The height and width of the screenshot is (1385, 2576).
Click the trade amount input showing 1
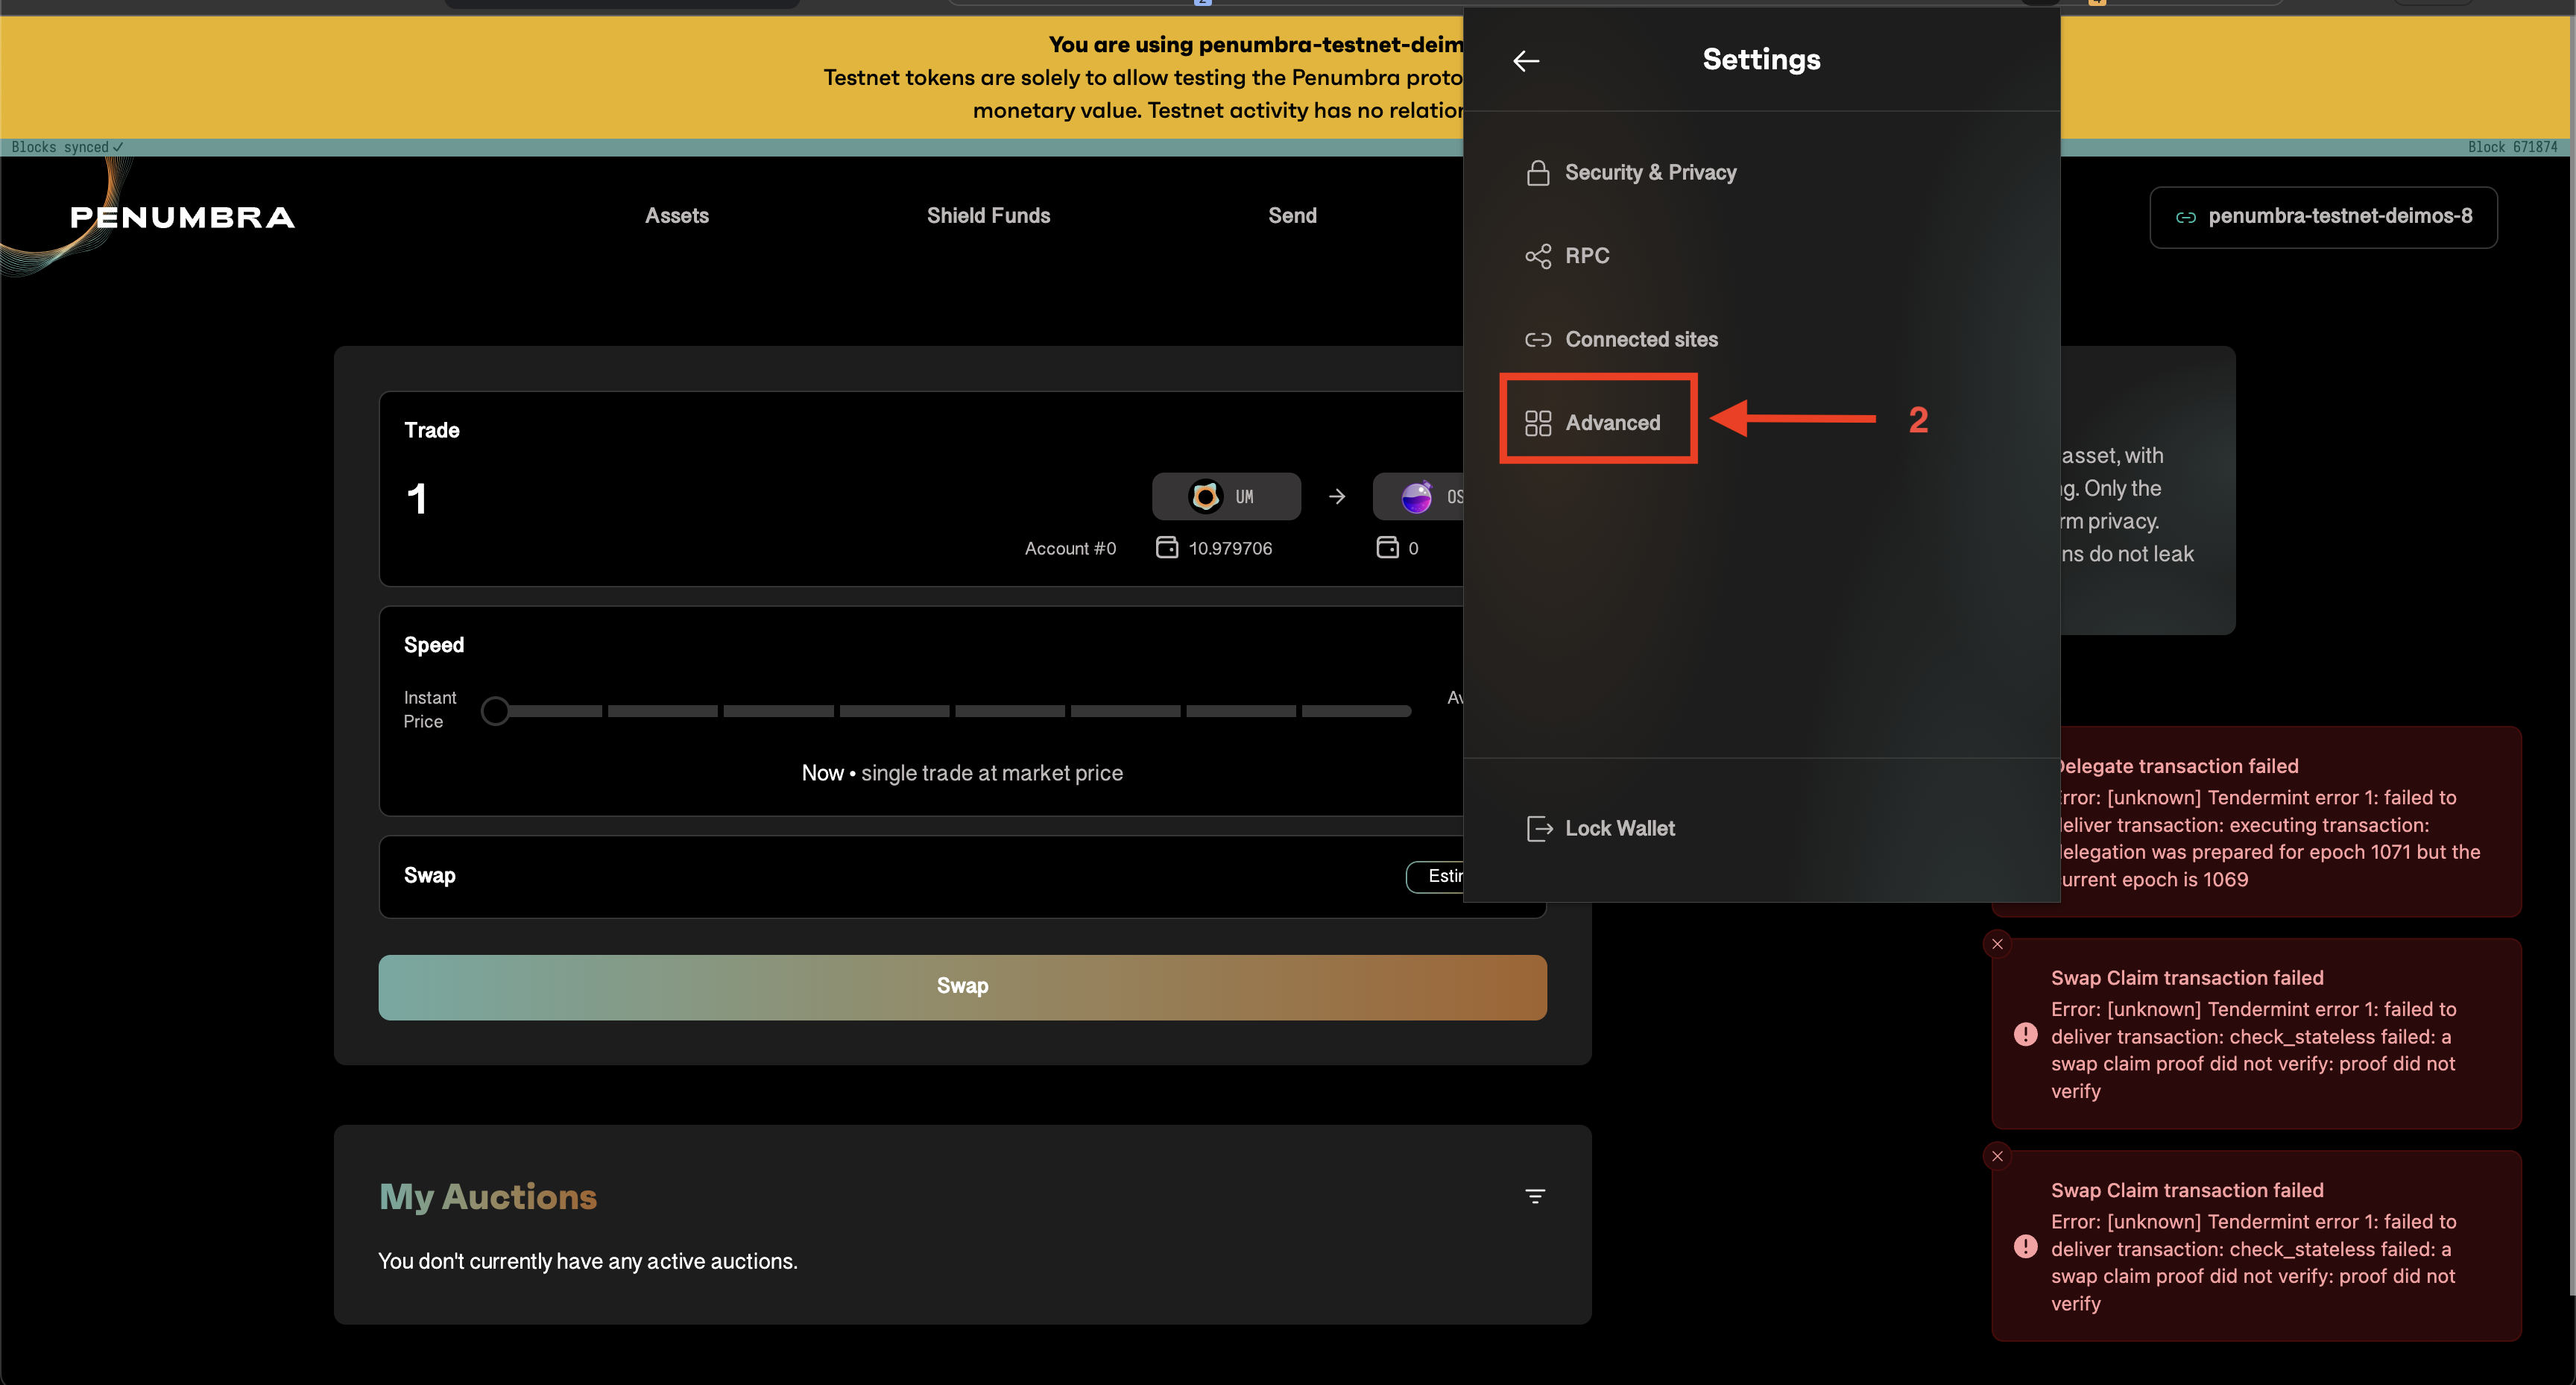417,499
